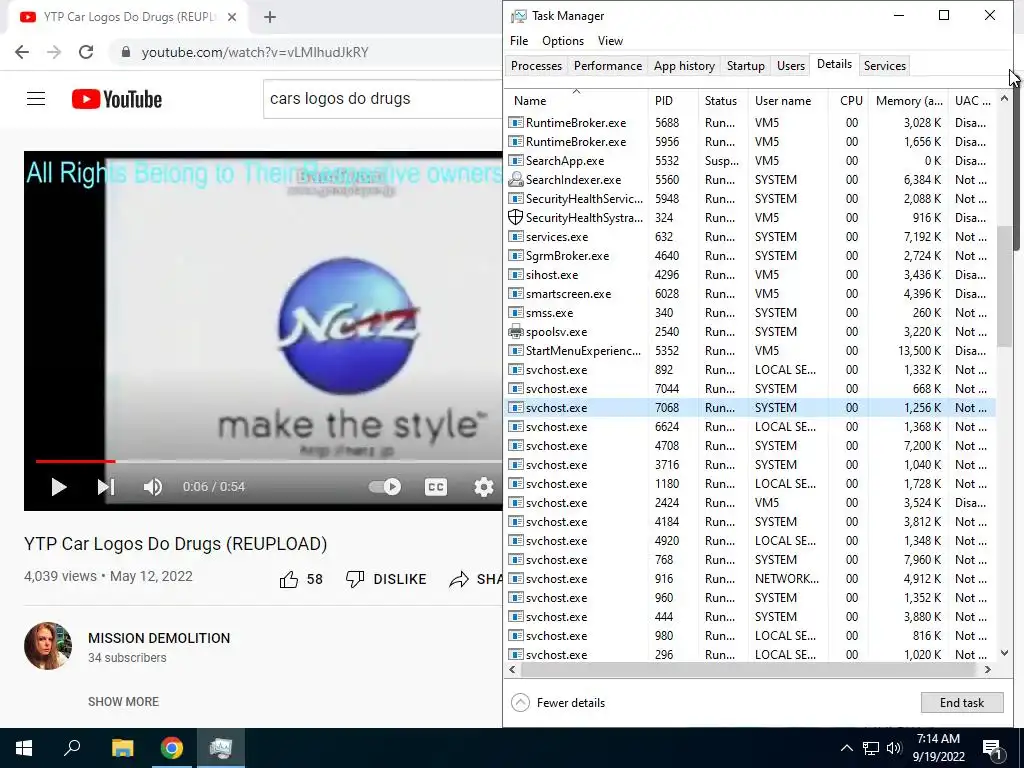1024x768 pixels.
Task: Sort by Memory column header
Action: tap(908, 101)
